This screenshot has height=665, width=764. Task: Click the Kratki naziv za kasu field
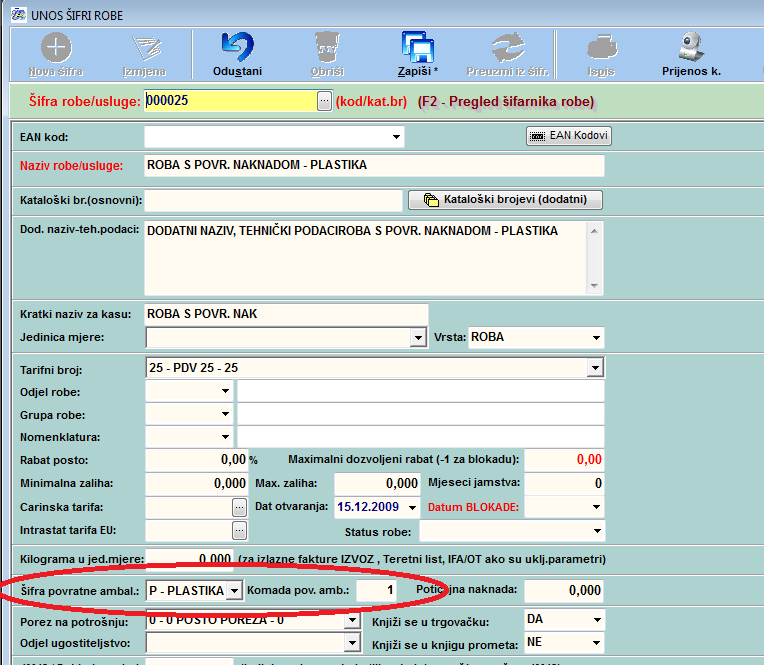click(x=286, y=314)
